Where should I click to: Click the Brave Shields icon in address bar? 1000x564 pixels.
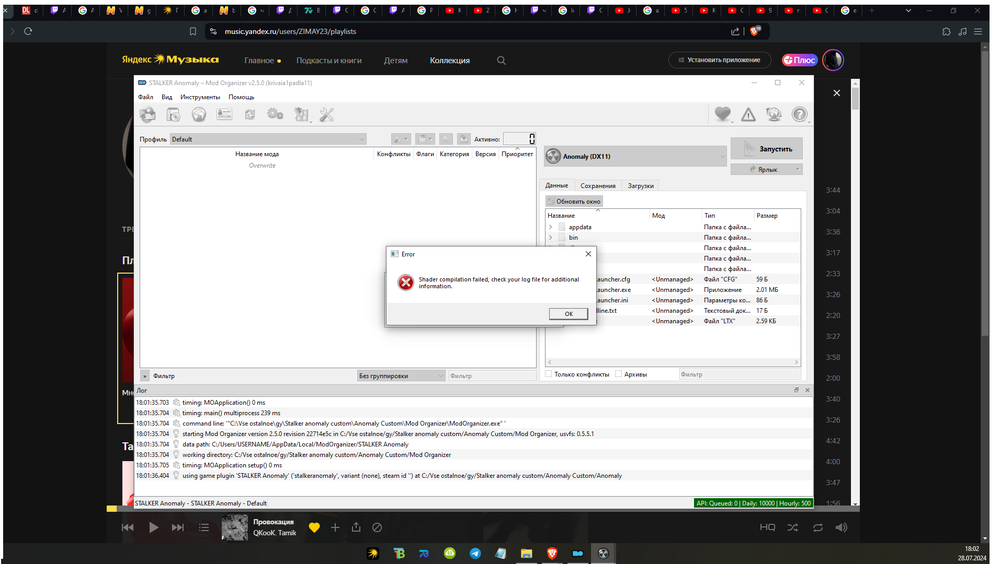tap(755, 31)
